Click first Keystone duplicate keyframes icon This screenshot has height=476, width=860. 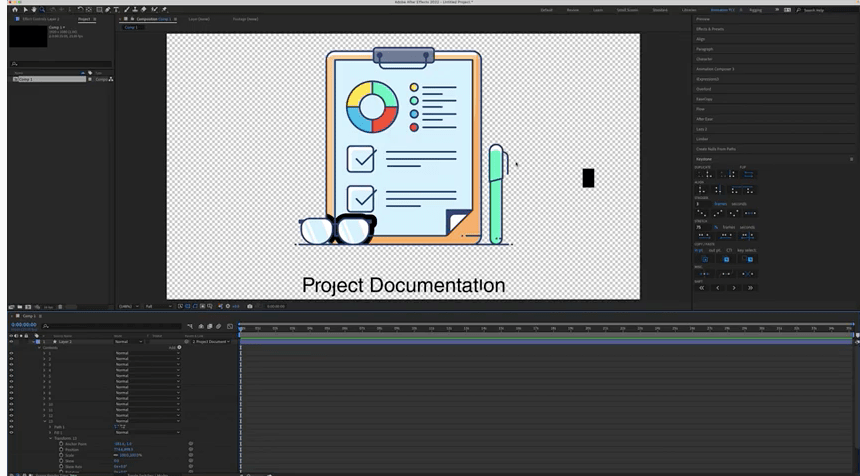(x=705, y=174)
